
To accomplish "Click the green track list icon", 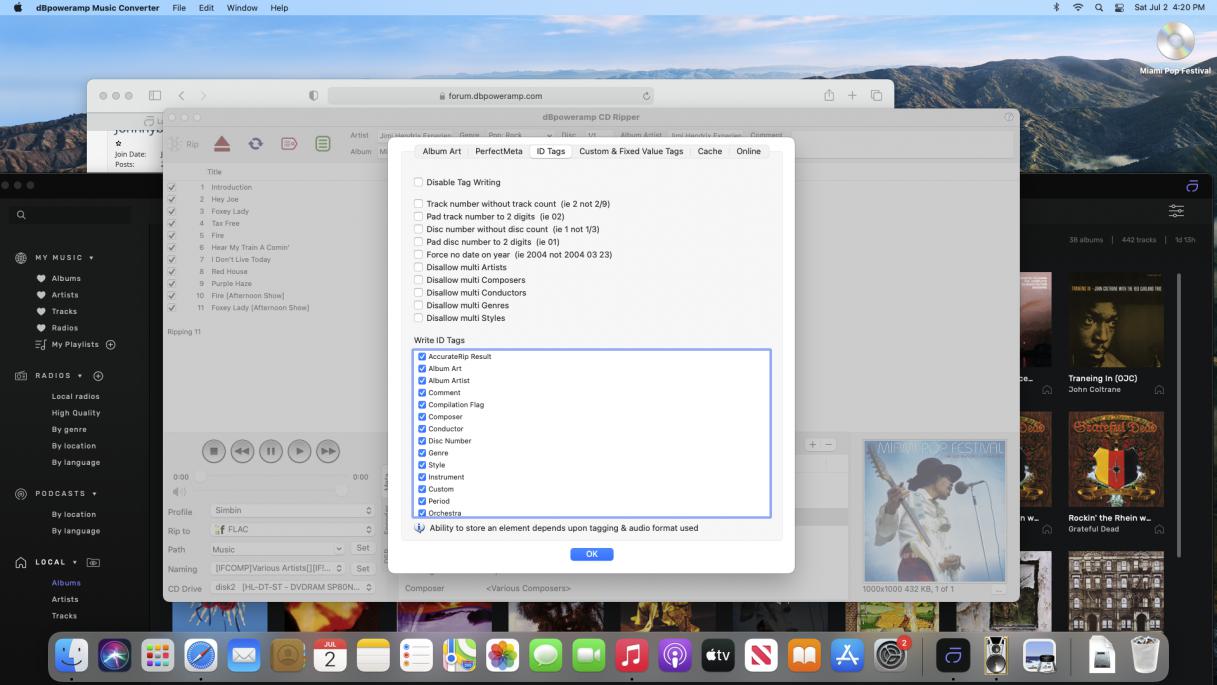I will click(323, 144).
